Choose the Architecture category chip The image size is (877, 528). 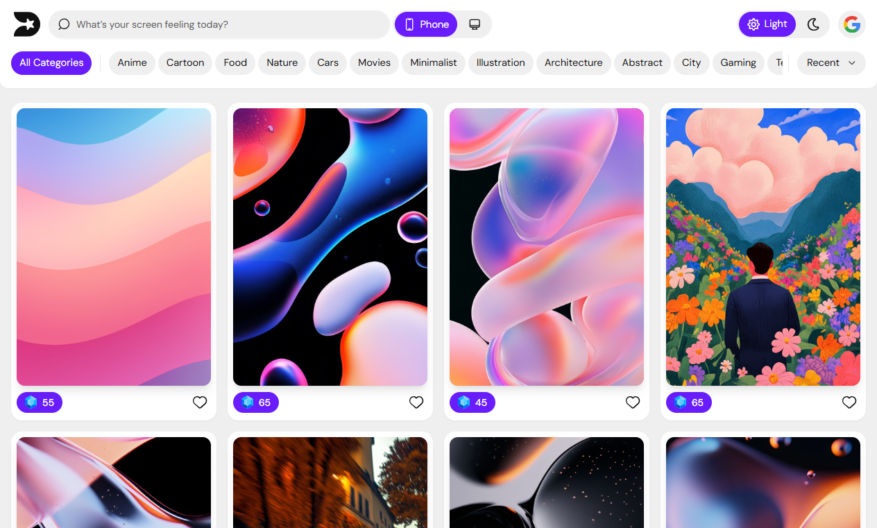point(573,63)
